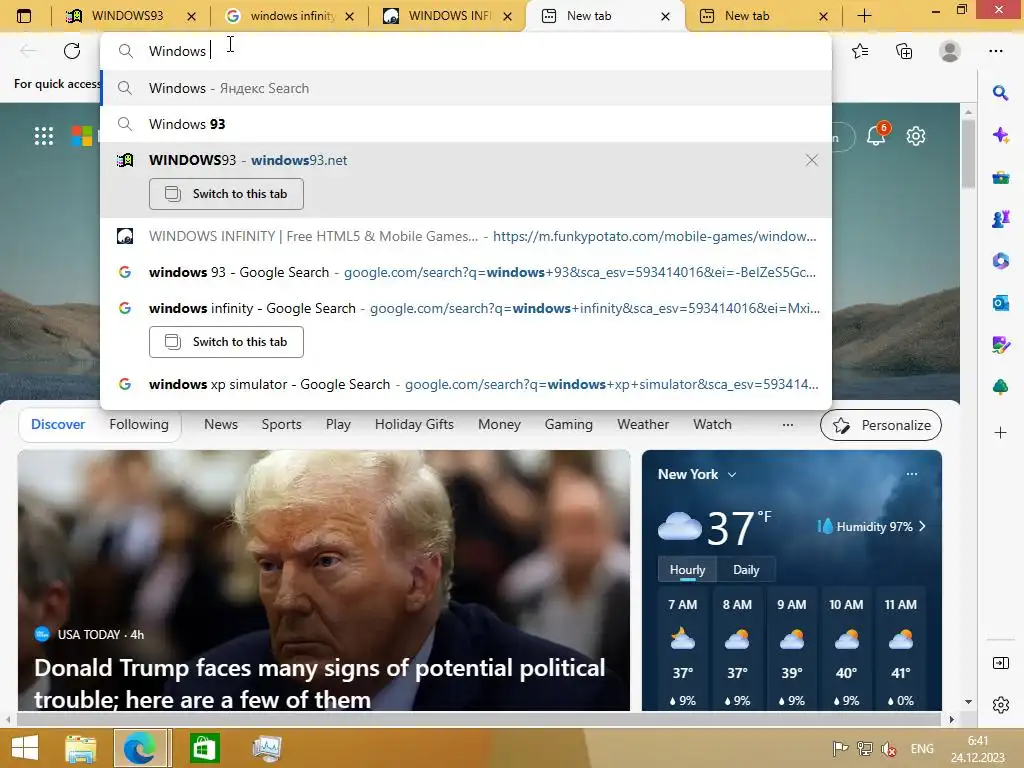Open the tab actions menu icon
This screenshot has width=1024, height=768.
pyautogui.click(x=24, y=16)
